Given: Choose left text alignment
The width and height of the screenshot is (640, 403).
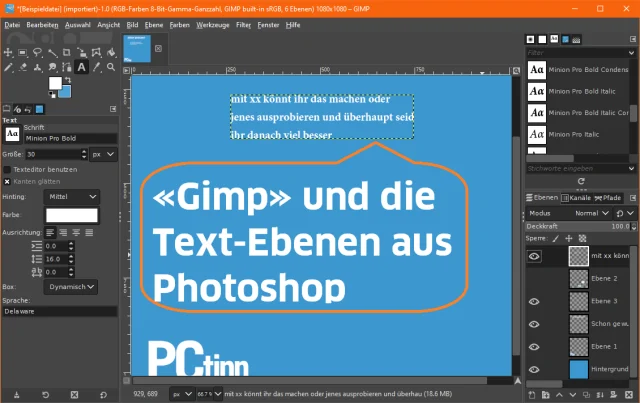Looking at the screenshot, I should [50, 233].
